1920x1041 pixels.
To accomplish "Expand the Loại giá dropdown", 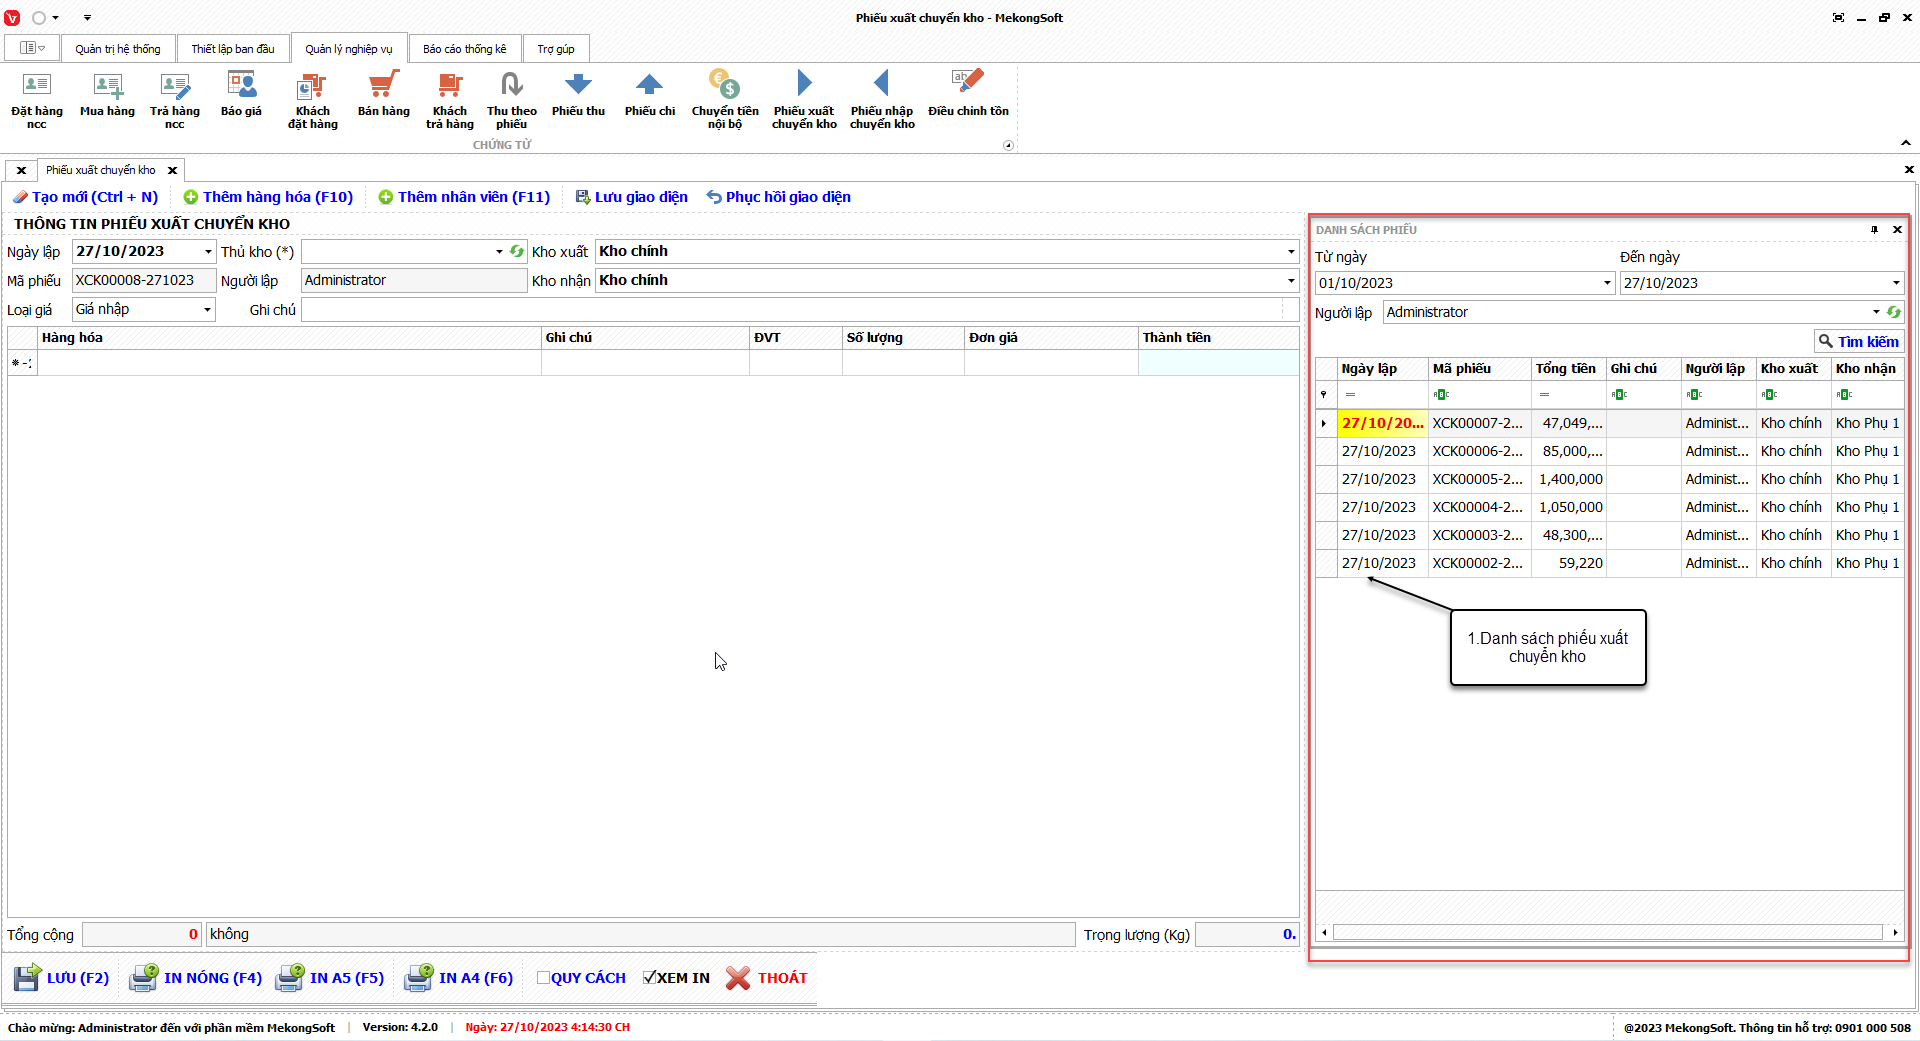I will point(207,310).
